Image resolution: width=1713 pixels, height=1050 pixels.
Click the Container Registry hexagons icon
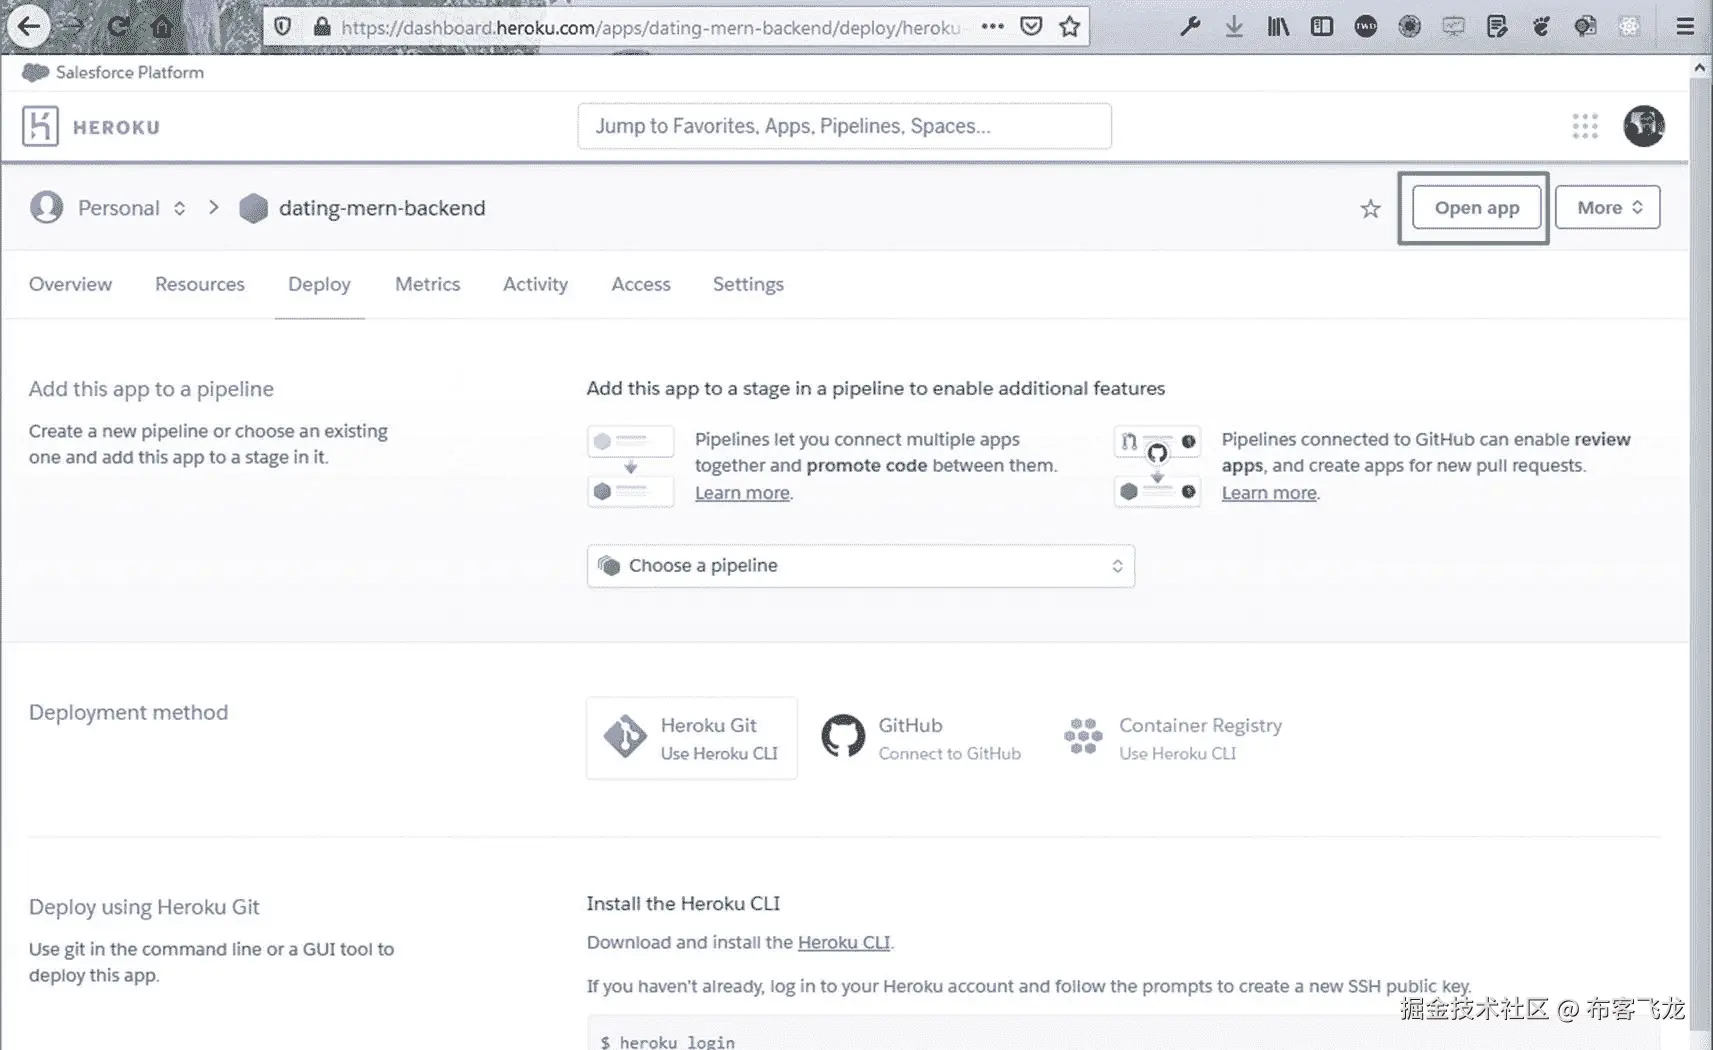(x=1083, y=737)
